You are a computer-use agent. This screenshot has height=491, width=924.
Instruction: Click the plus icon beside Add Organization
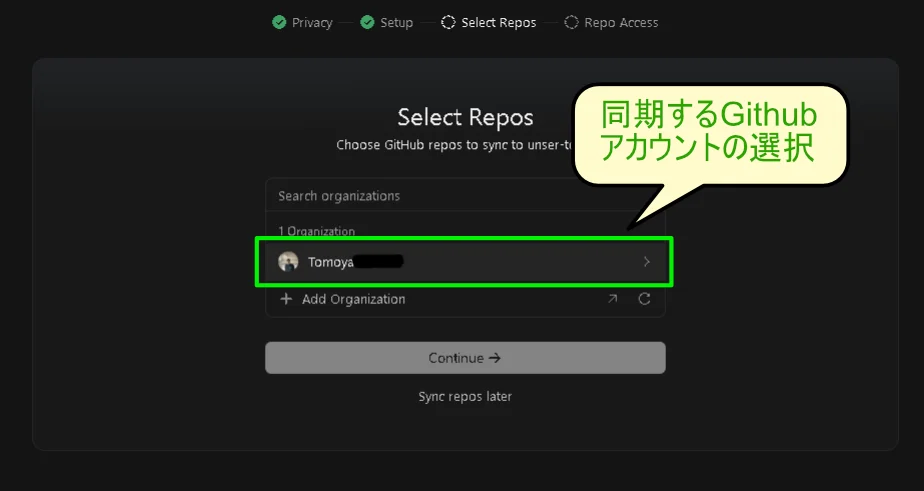point(286,299)
